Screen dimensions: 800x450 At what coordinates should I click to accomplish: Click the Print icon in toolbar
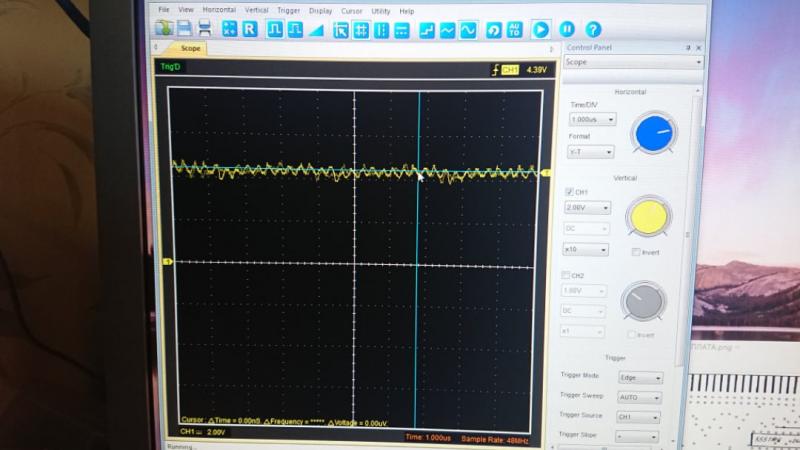(203, 30)
